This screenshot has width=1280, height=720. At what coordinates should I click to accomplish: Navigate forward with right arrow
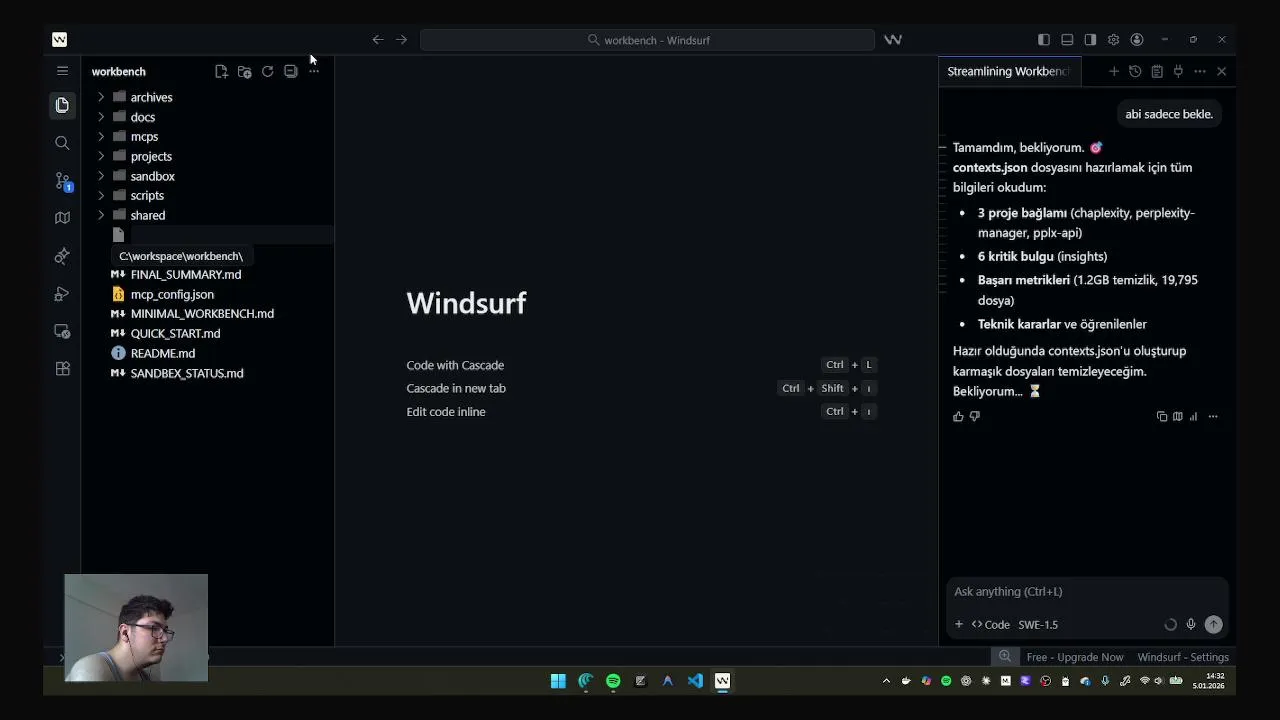click(401, 40)
